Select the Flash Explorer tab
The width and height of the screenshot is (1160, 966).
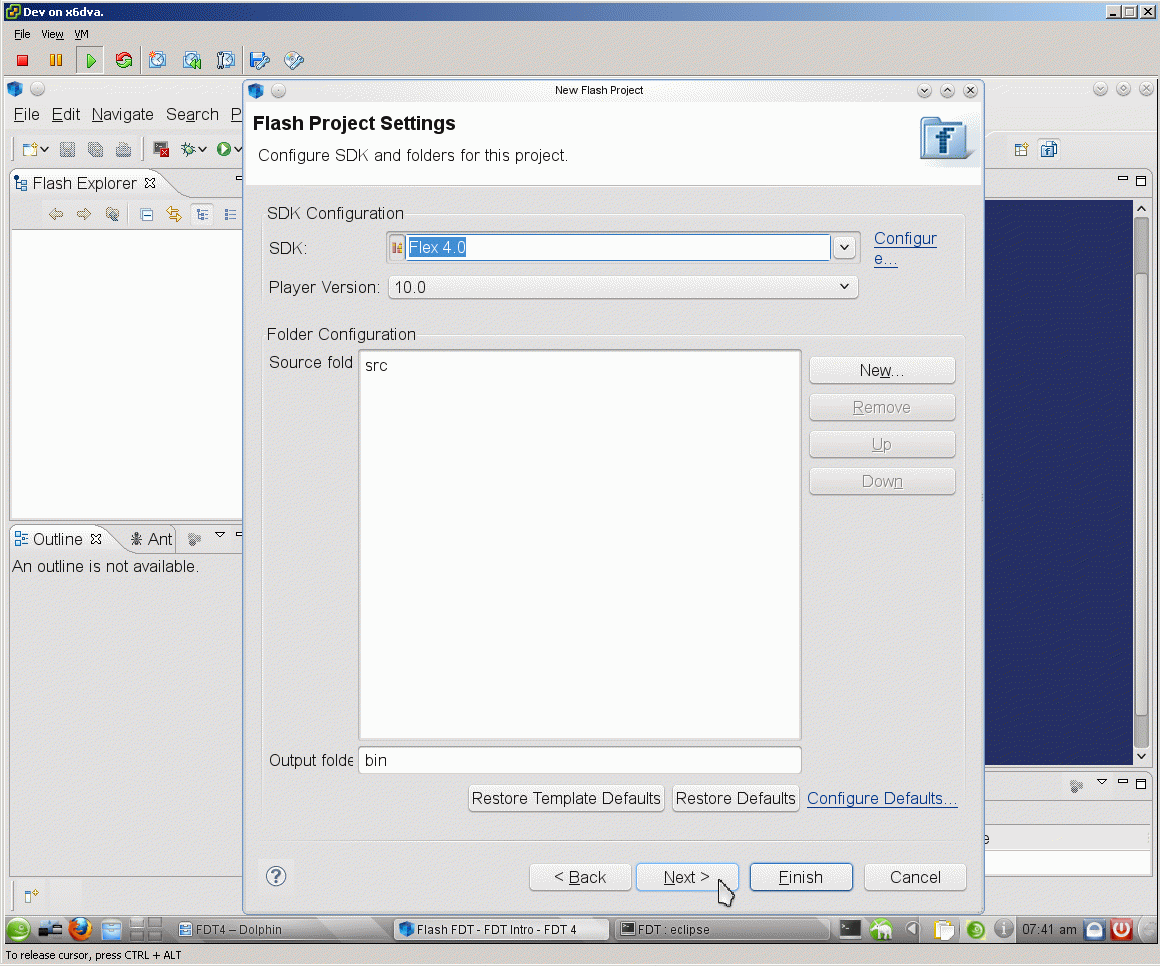tap(84, 183)
